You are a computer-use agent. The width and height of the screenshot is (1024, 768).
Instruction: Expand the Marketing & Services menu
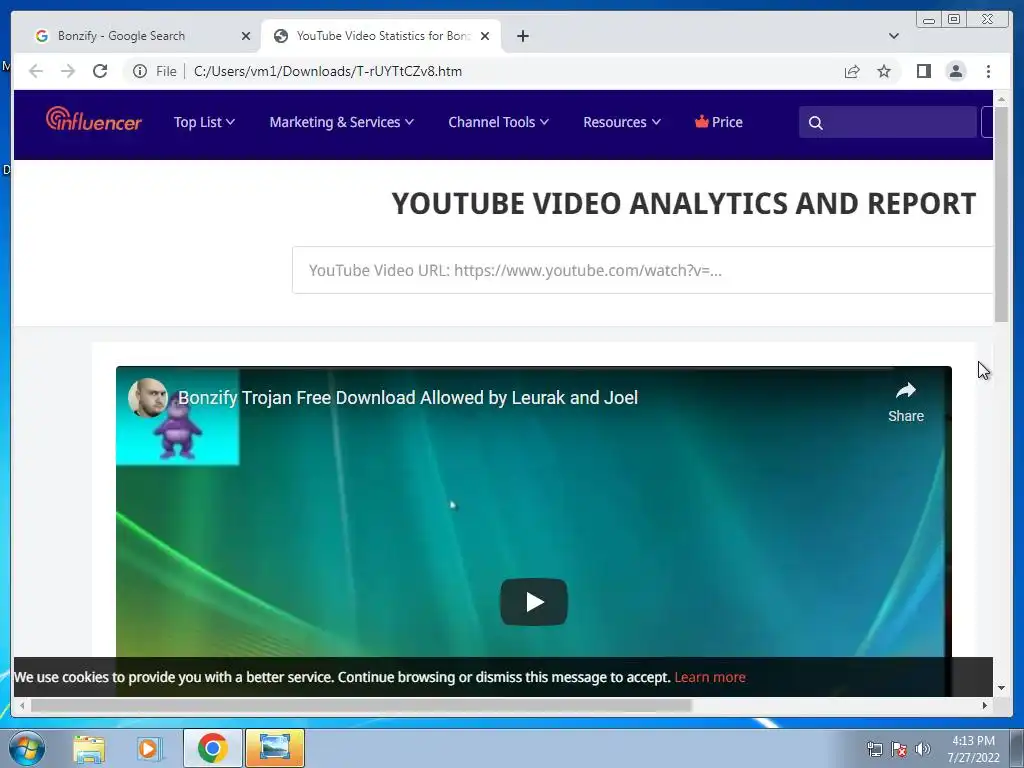pyautogui.click(x=342, y=122)
